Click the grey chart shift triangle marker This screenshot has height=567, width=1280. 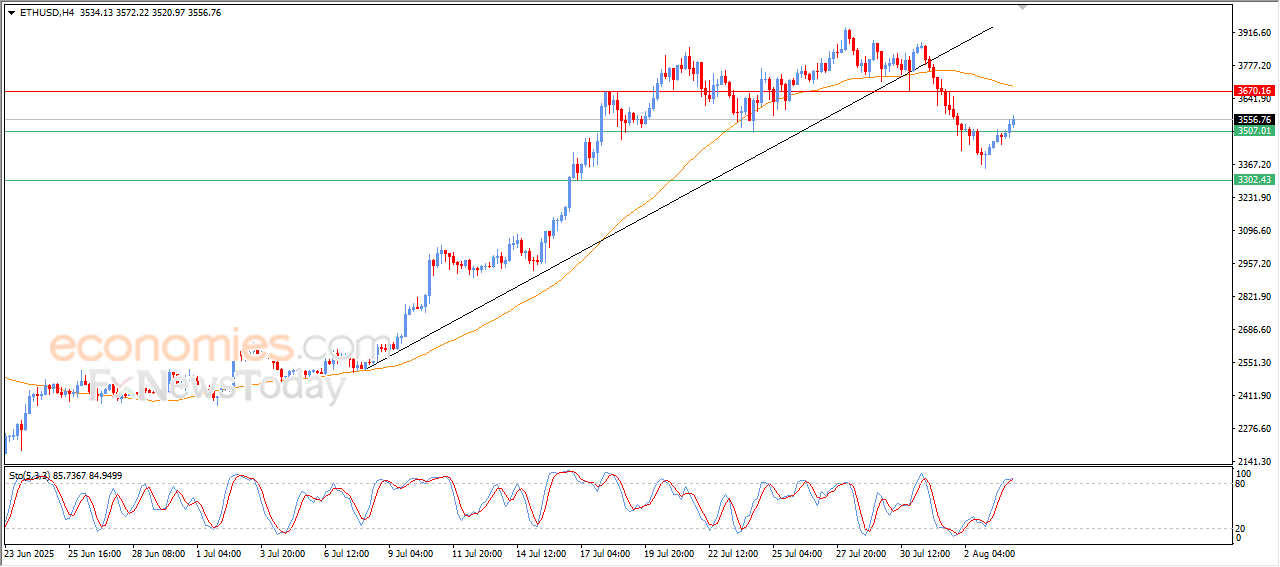click(1022, 7)
